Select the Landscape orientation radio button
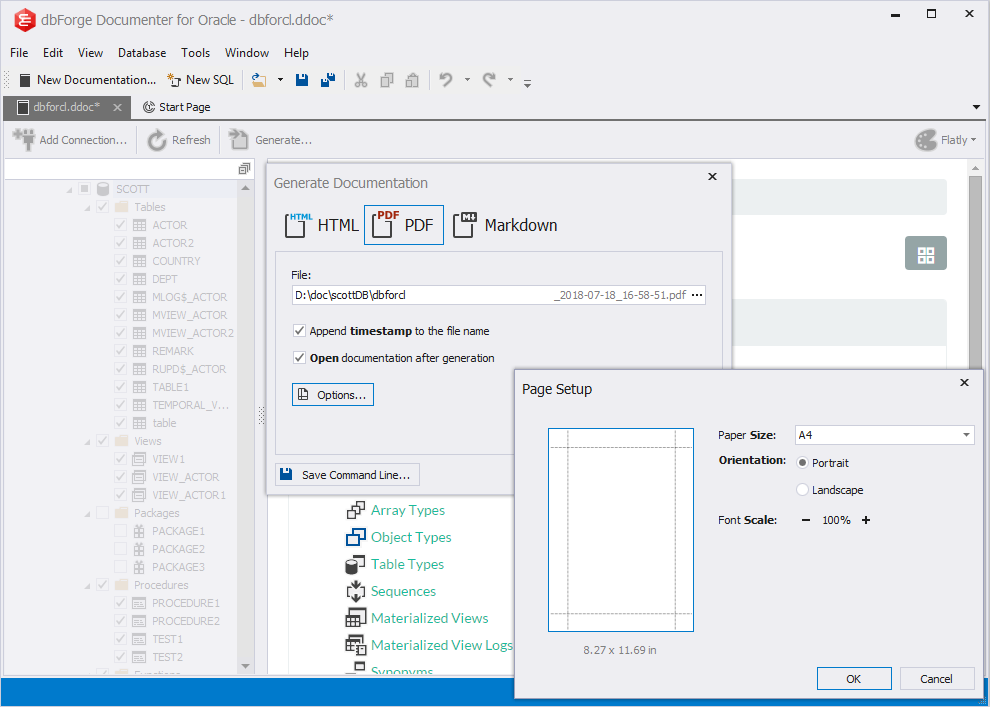This screenshot has height=707, width=990. [802, 490]
